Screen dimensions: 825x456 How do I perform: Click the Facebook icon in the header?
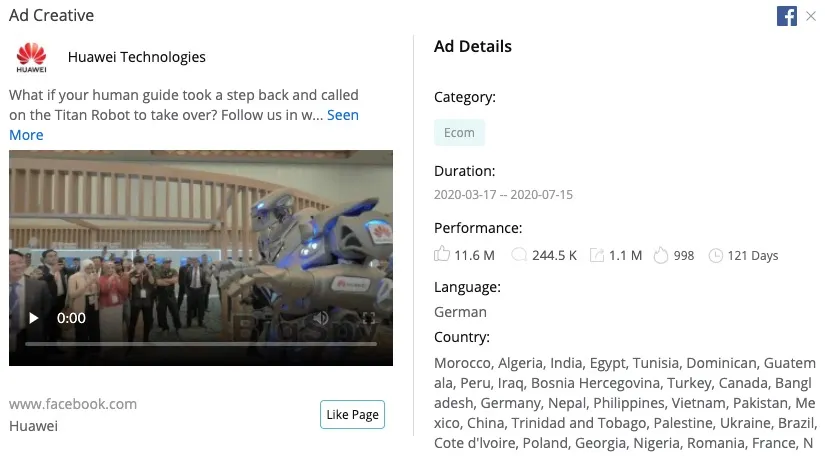(787, 16)
